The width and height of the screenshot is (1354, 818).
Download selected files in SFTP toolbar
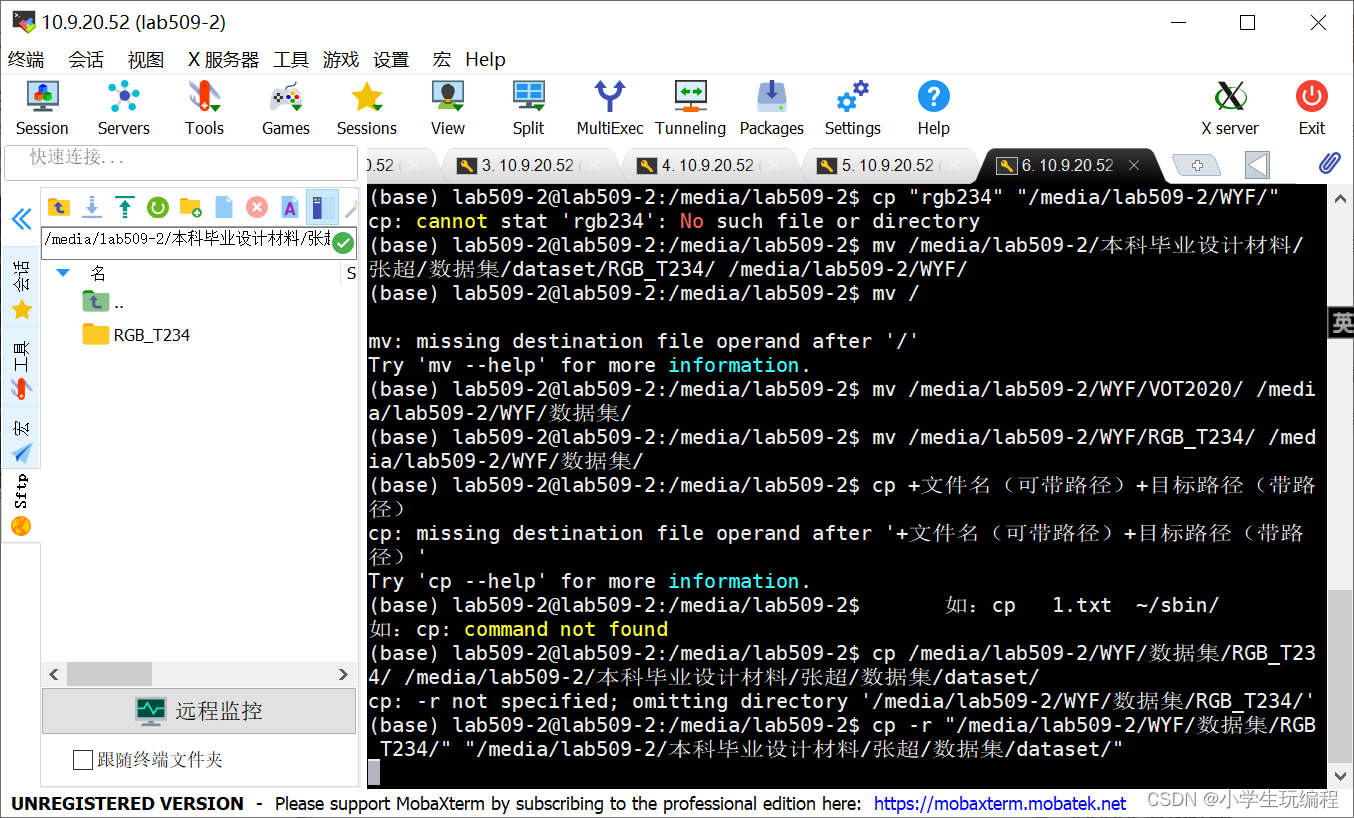pos(92,207)
